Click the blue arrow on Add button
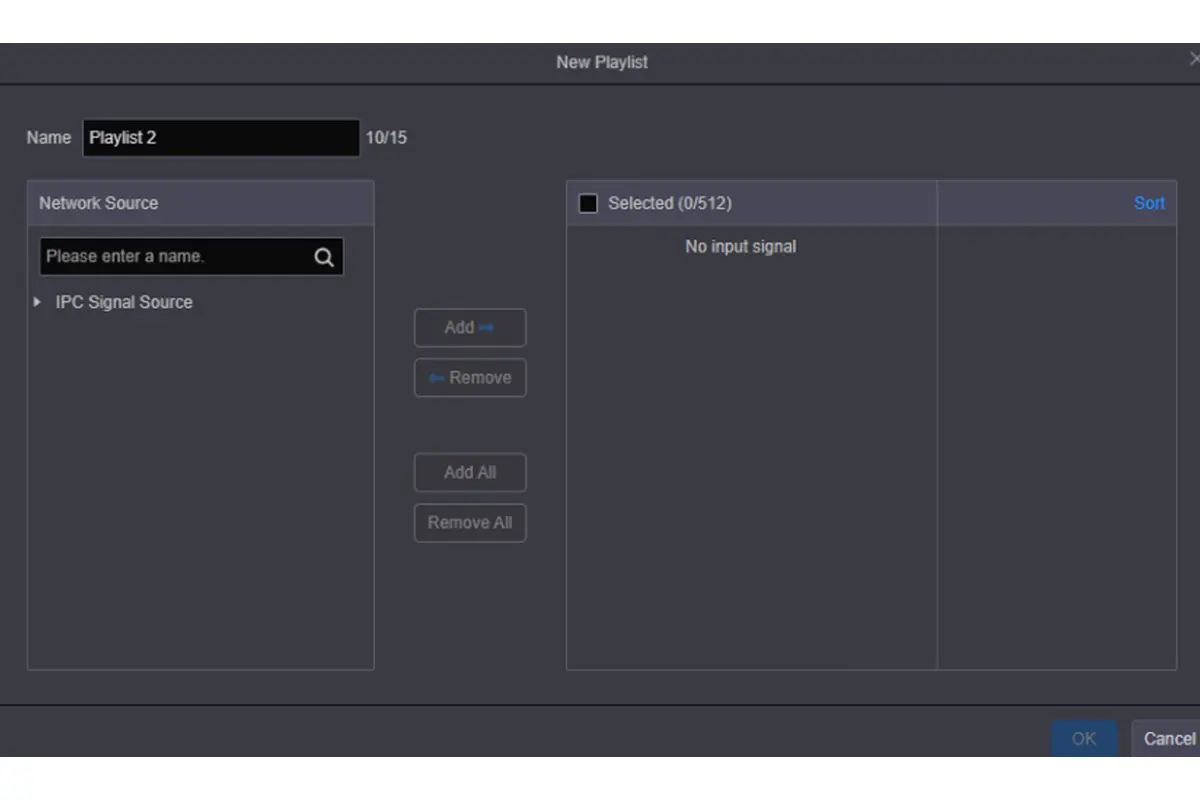The width and height of the screenshot is (1200, 800). pyautogui.click(x=487, y=328)
